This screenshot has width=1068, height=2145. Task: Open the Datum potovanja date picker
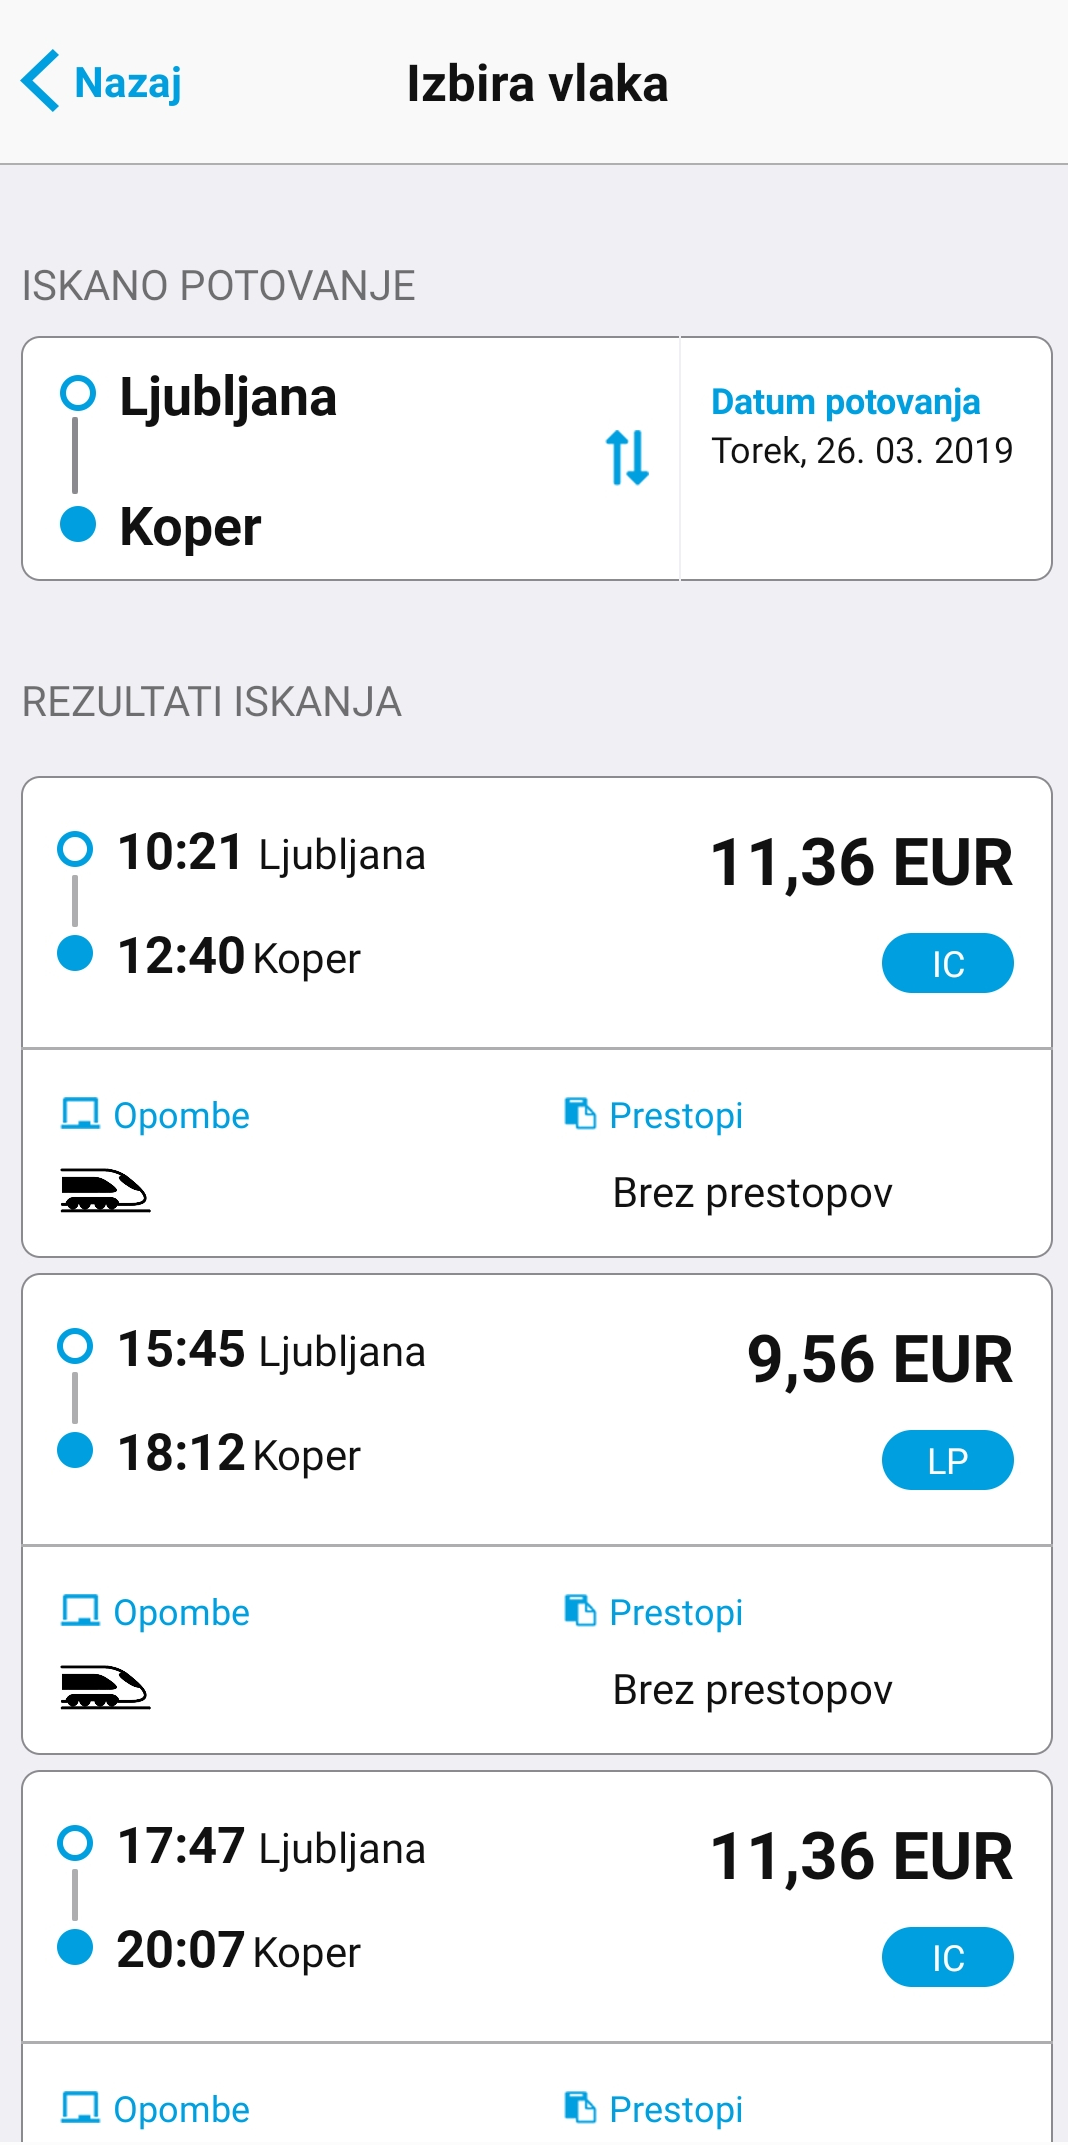pos(861,427)
